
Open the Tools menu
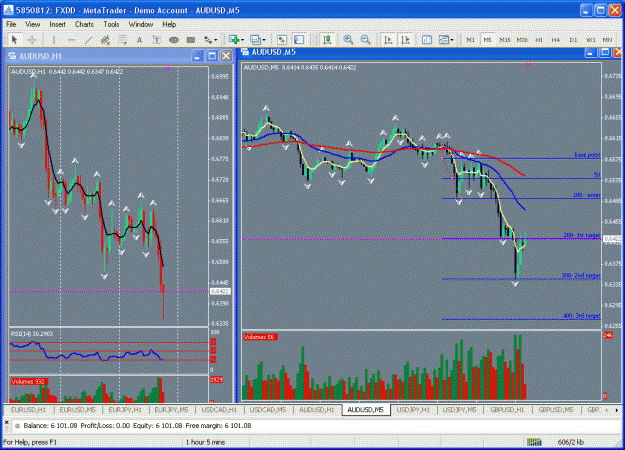tap(111, 24)
